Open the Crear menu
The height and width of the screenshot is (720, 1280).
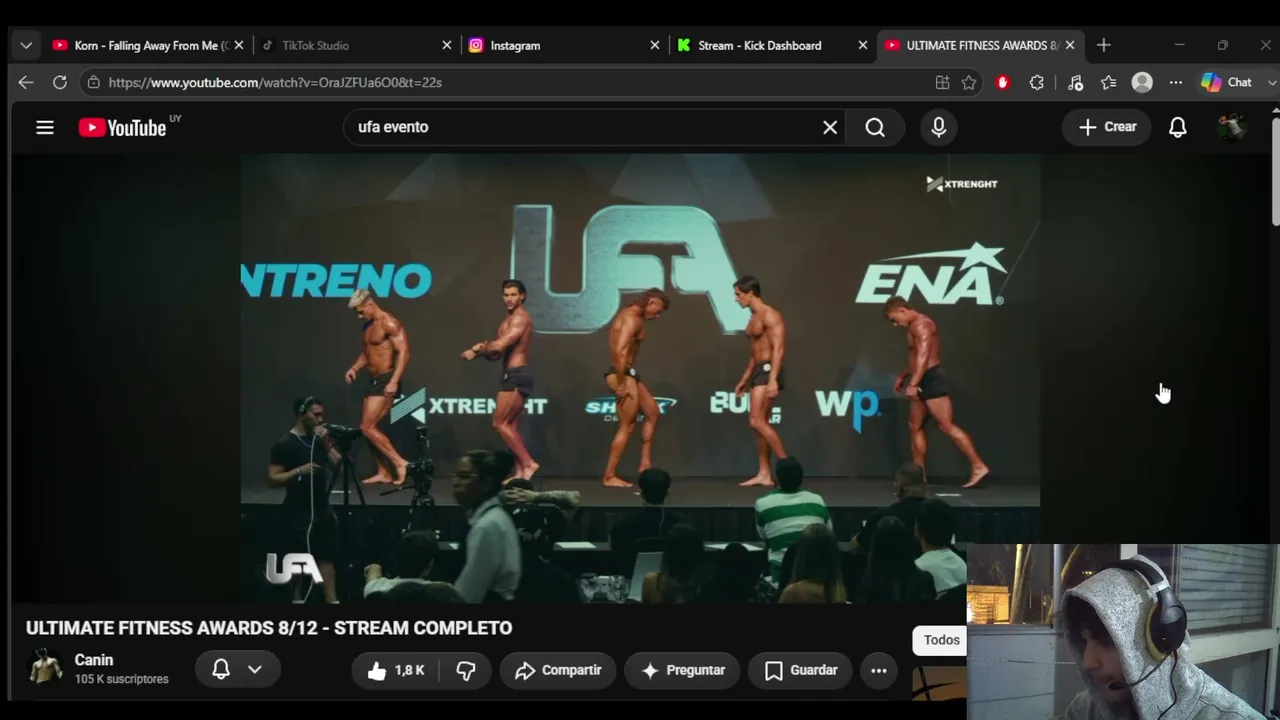tap(1107, 127)
